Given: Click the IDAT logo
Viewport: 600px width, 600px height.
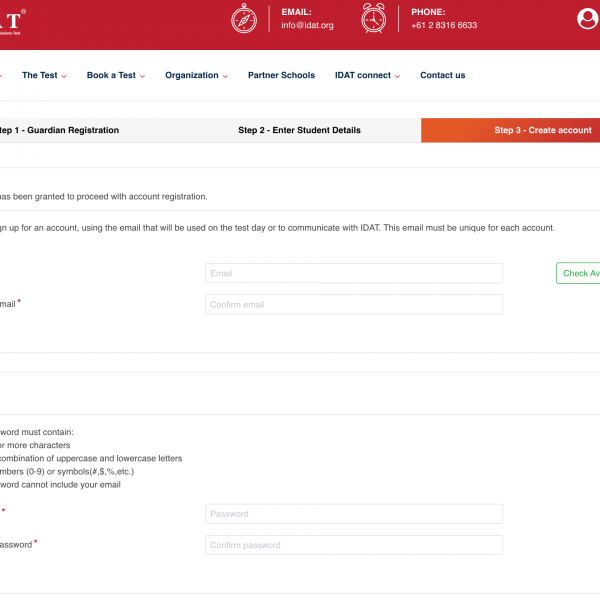Looking at the screenshot, I should tap(8, 18).
